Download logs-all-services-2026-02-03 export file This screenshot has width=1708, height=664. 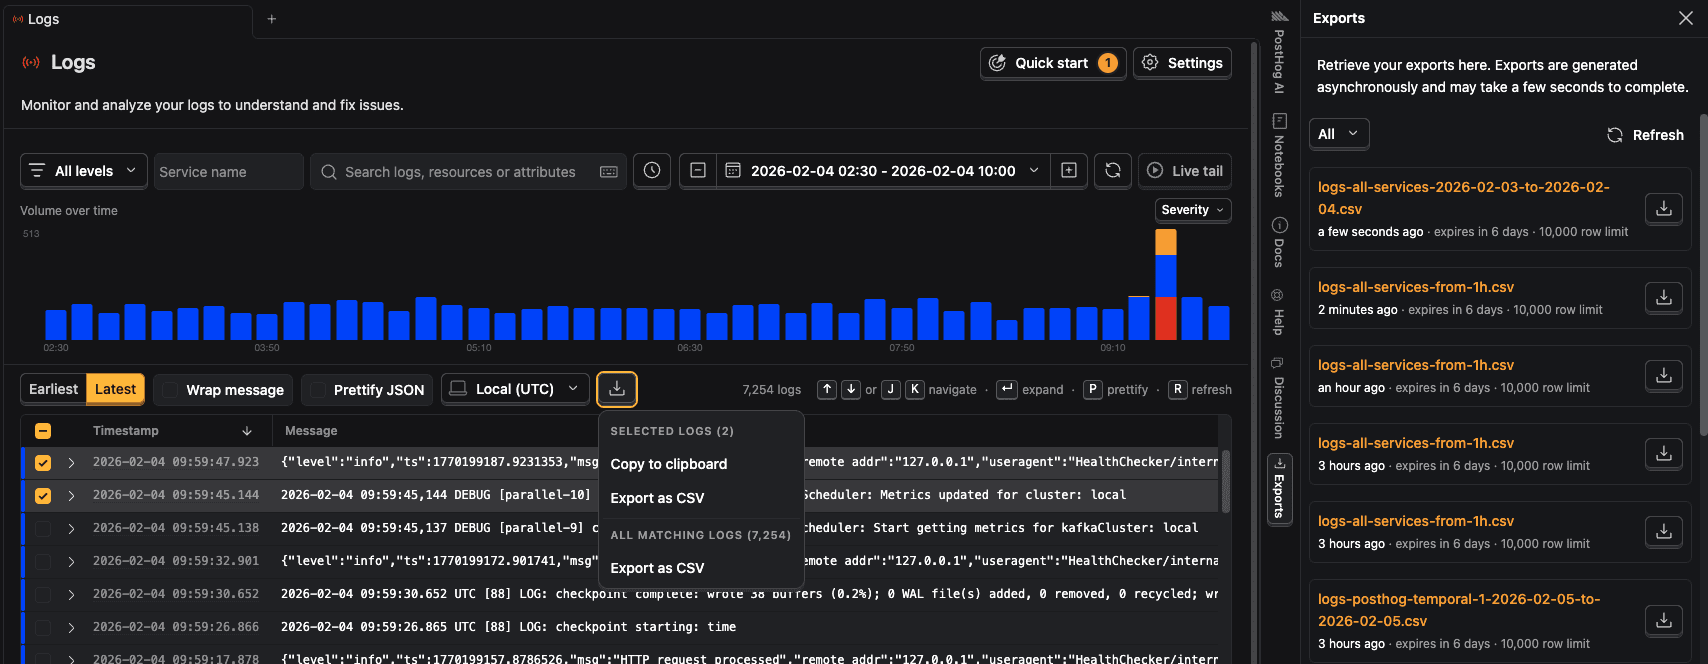coord(1664,209)
